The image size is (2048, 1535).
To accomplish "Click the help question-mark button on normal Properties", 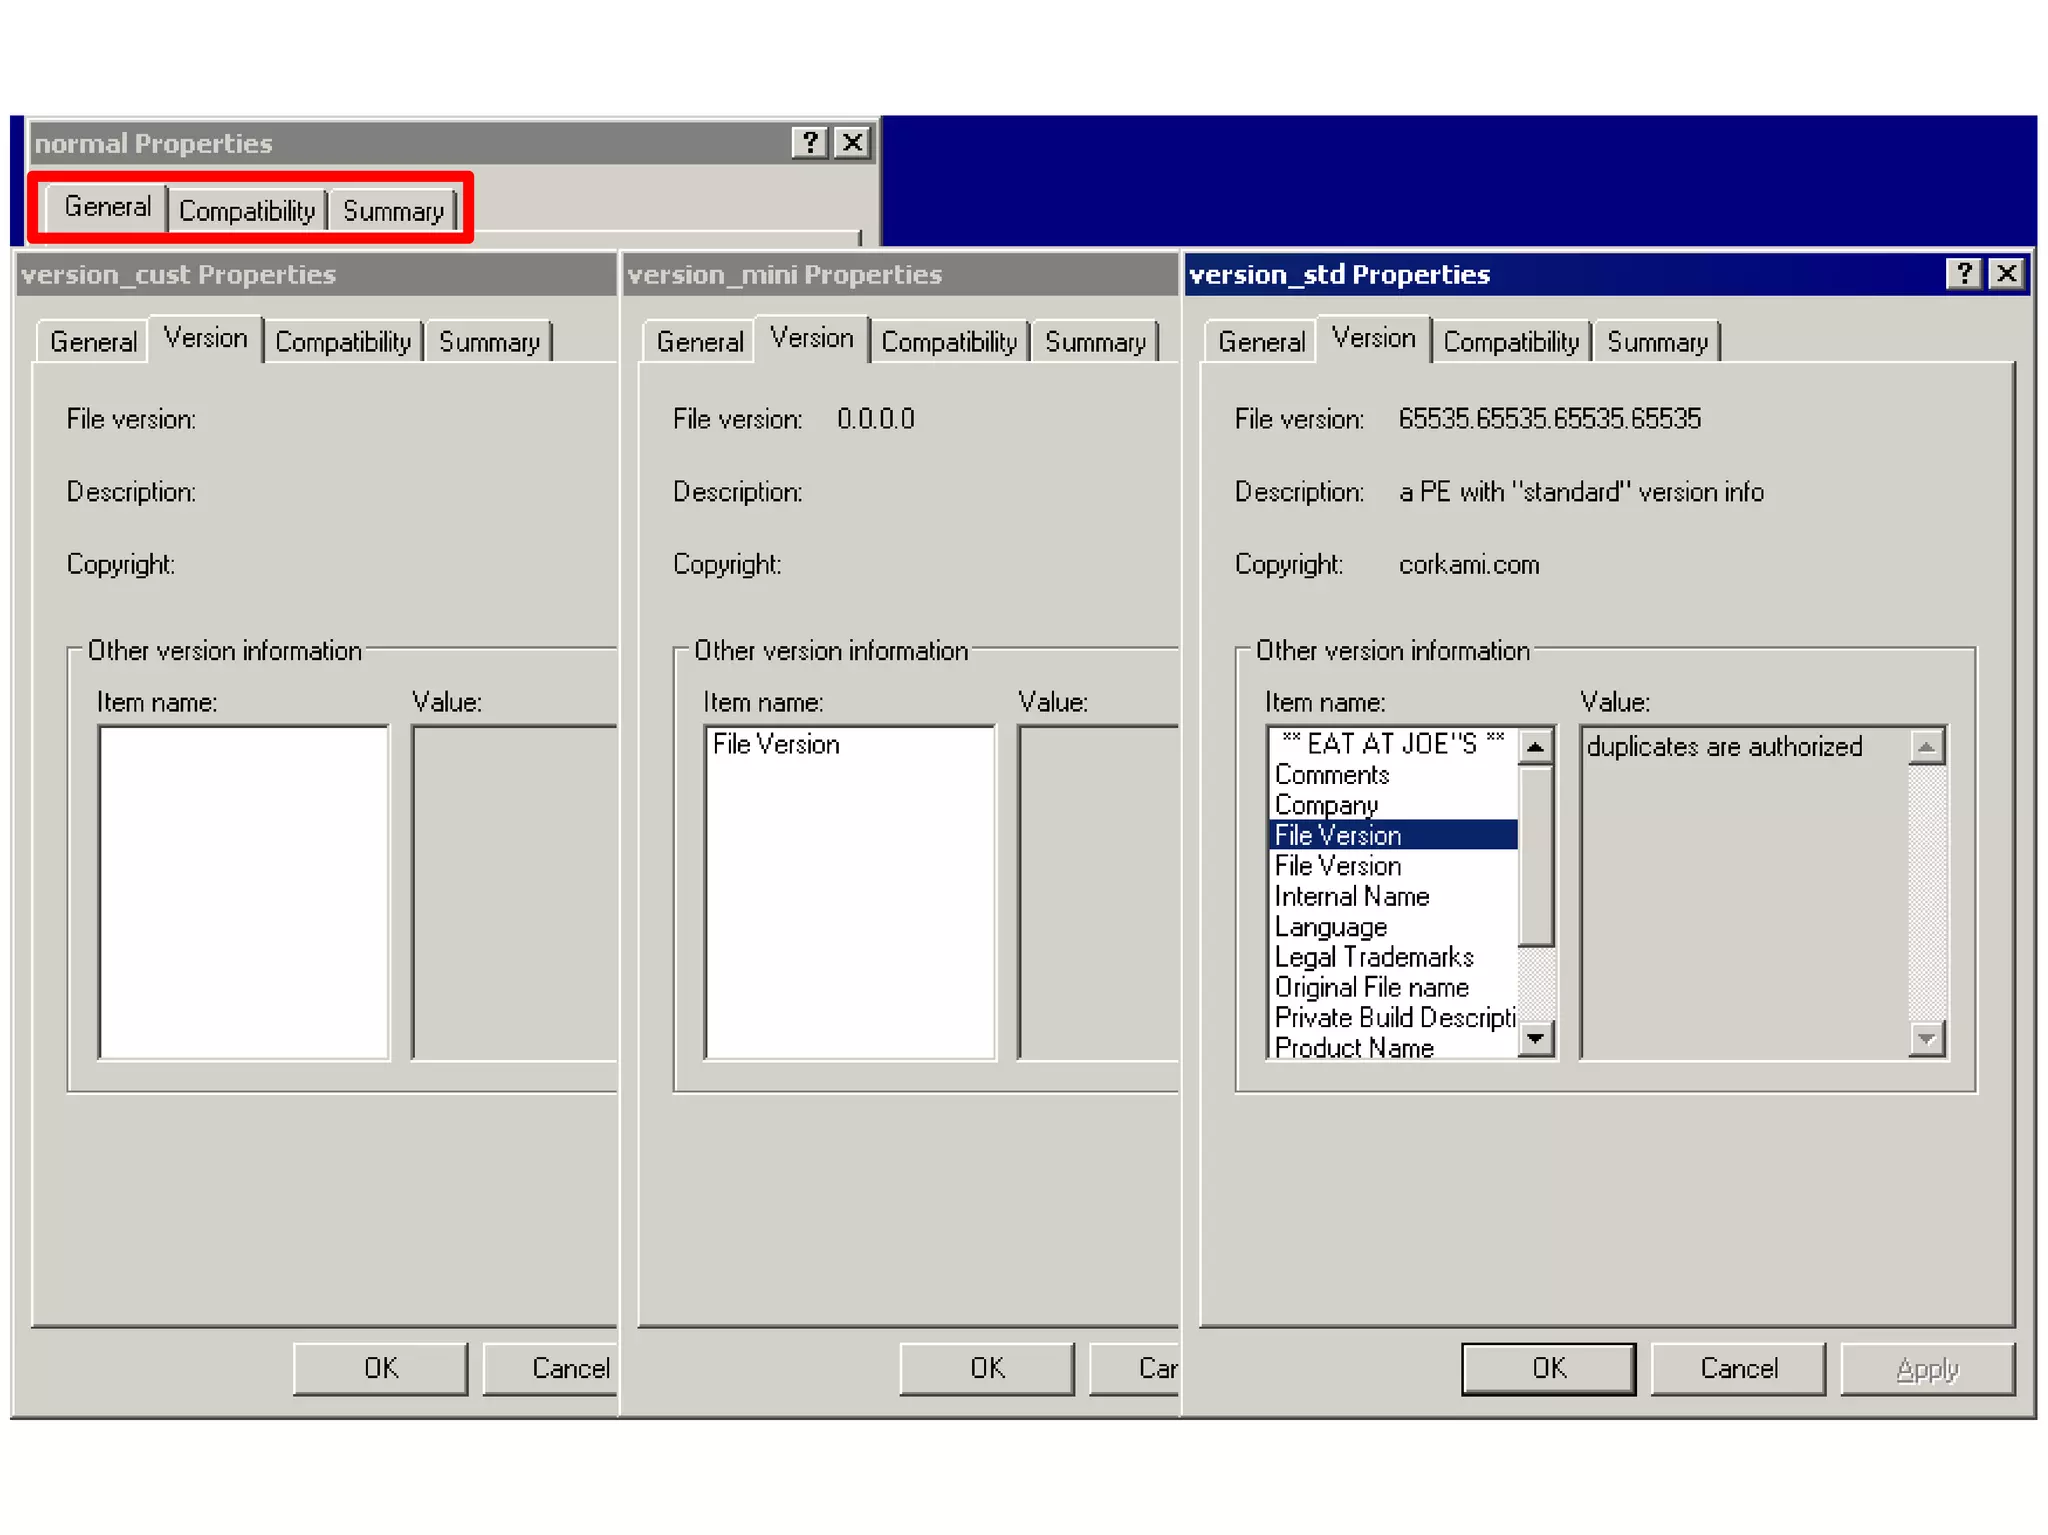I will point(809,143).
